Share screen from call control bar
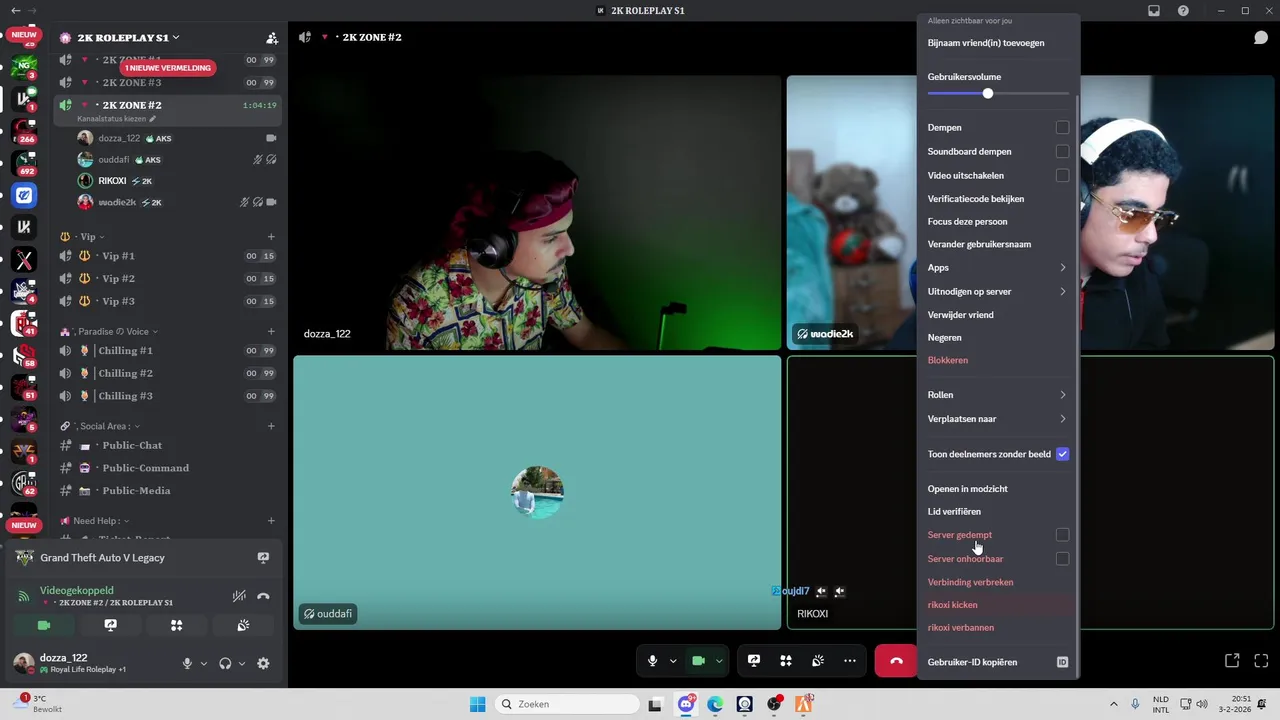This screenshot has width=1280, height=720. click(754, 661)
